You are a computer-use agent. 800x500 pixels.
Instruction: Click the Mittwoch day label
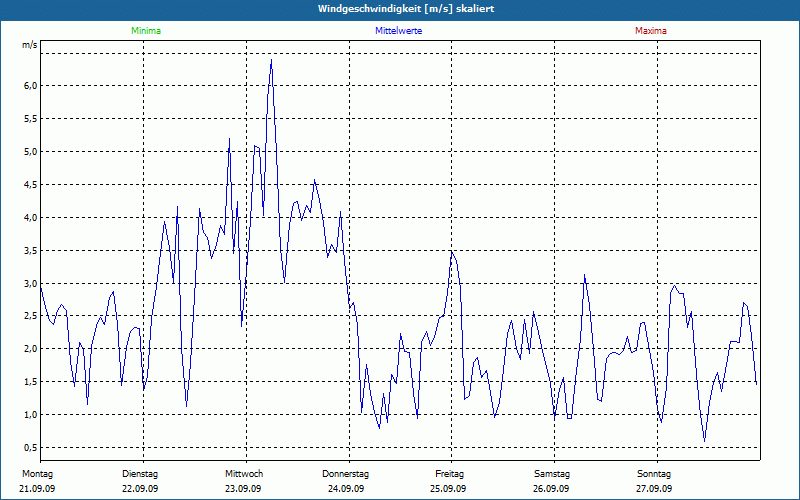[244, 474]
